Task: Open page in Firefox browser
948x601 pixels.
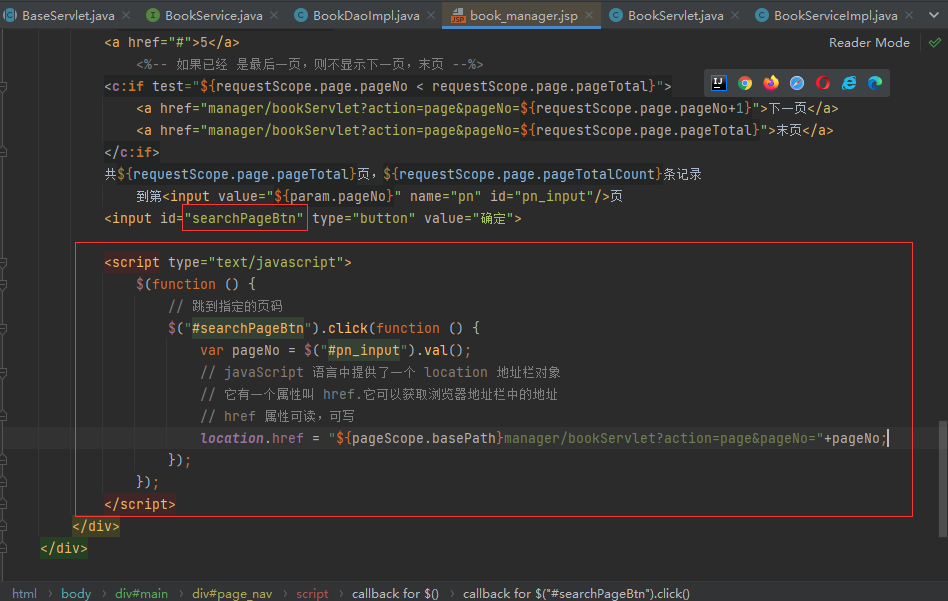Action: (x=771, y=83)
